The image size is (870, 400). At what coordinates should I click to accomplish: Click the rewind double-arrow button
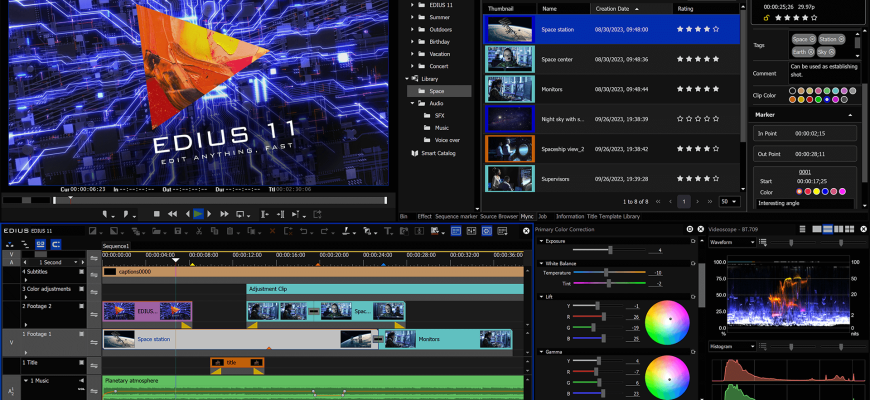click(173, 214)
